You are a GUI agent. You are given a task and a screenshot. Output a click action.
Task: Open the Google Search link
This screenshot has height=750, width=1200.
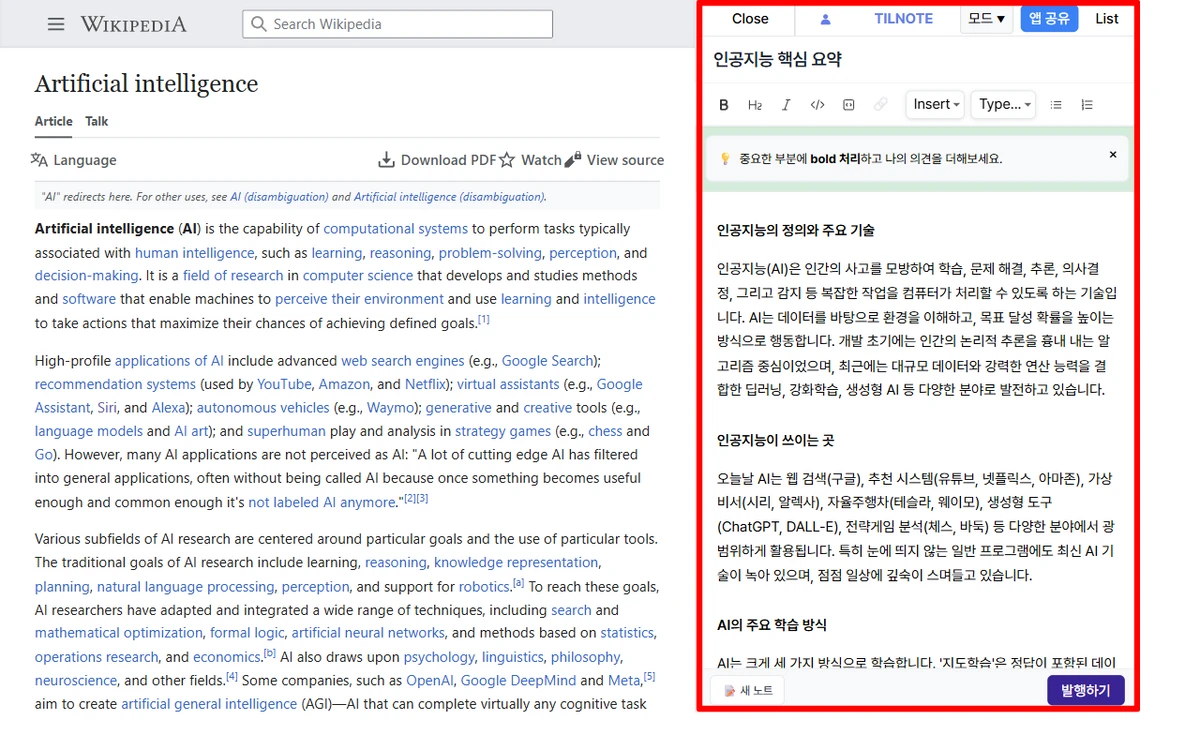click(x=548, y=361)
